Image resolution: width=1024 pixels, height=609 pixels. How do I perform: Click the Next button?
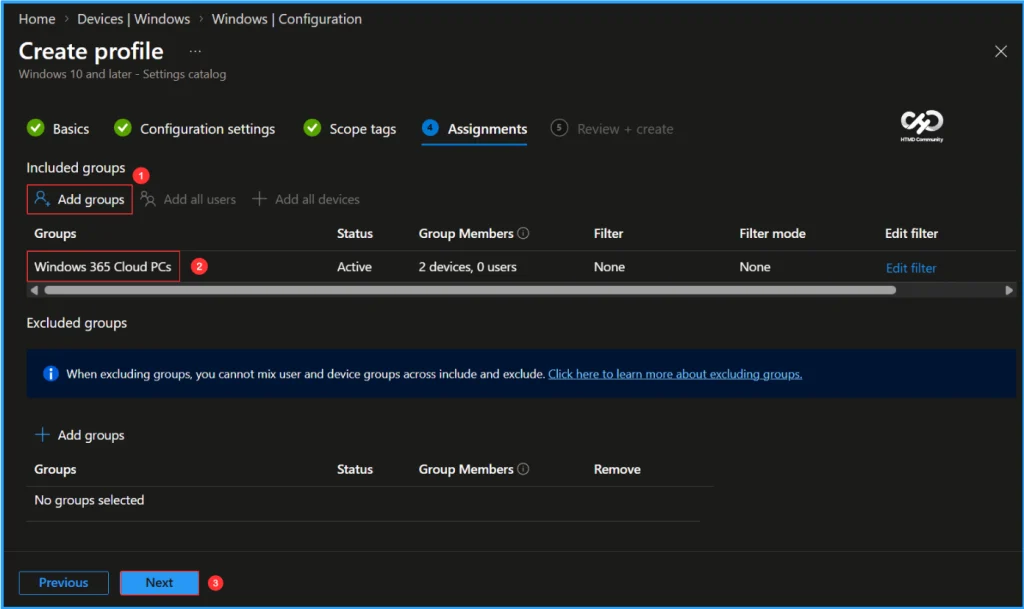(159, 582)
